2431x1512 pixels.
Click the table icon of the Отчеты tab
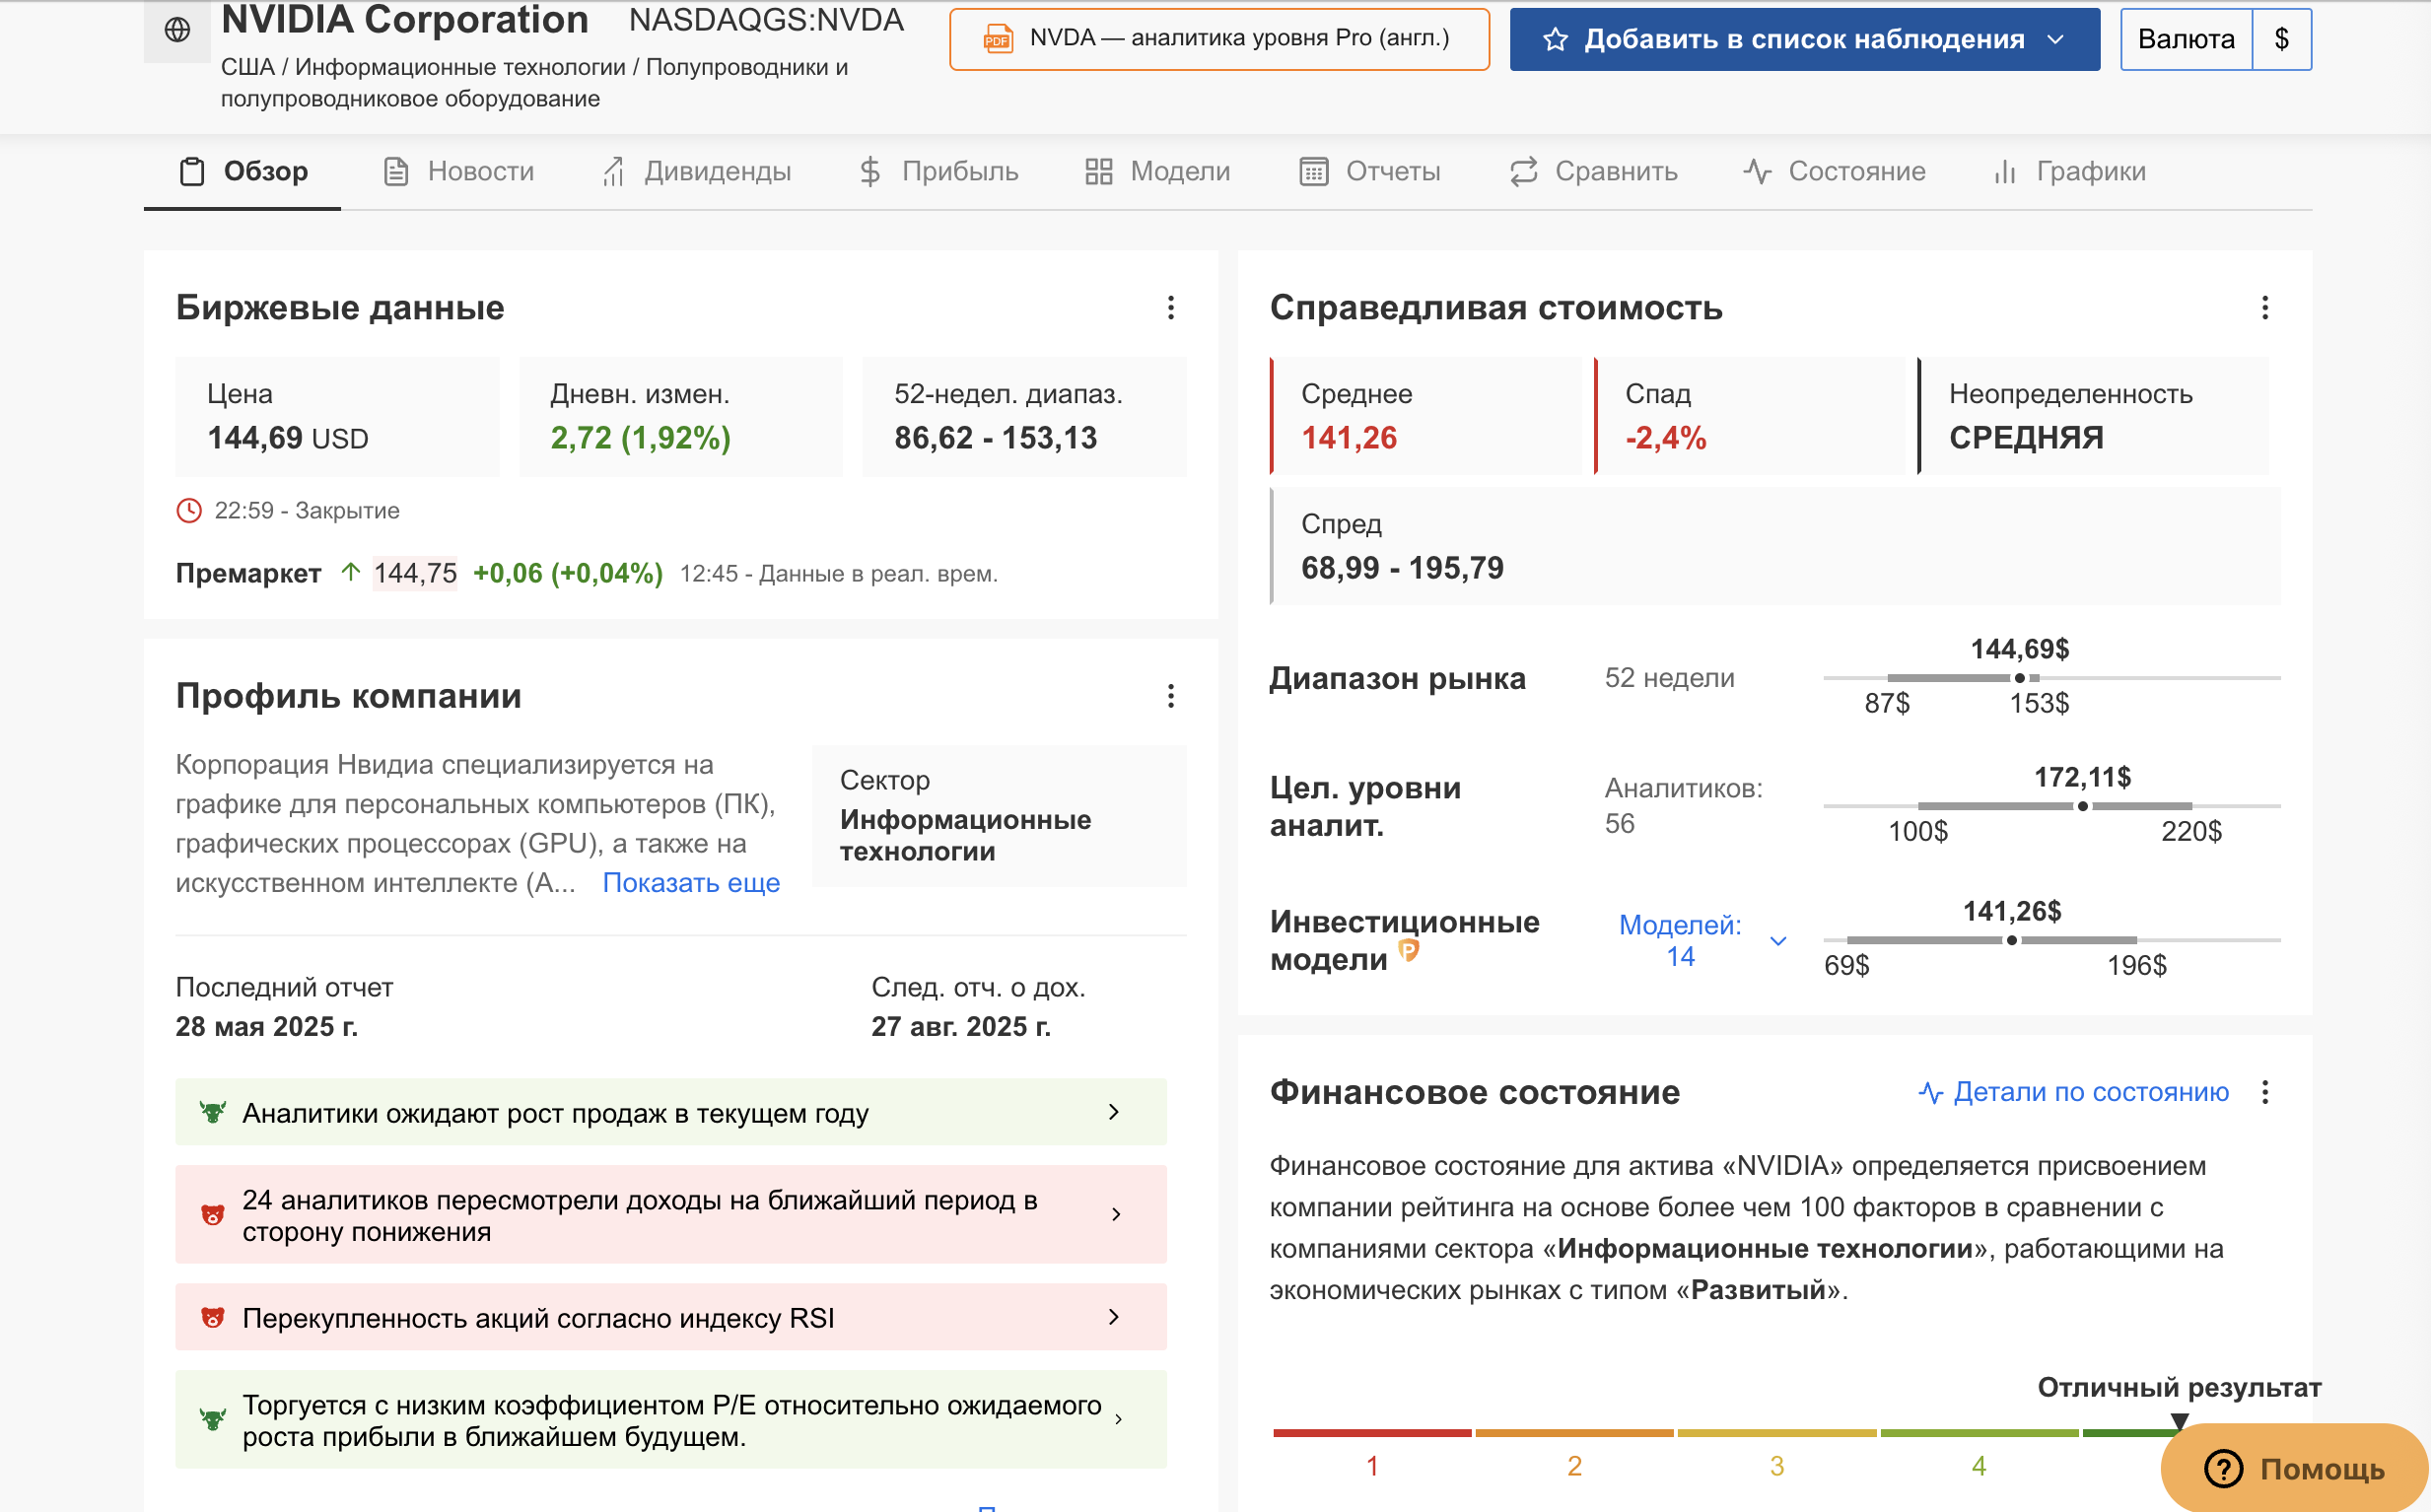click(x=1314, y=172)
